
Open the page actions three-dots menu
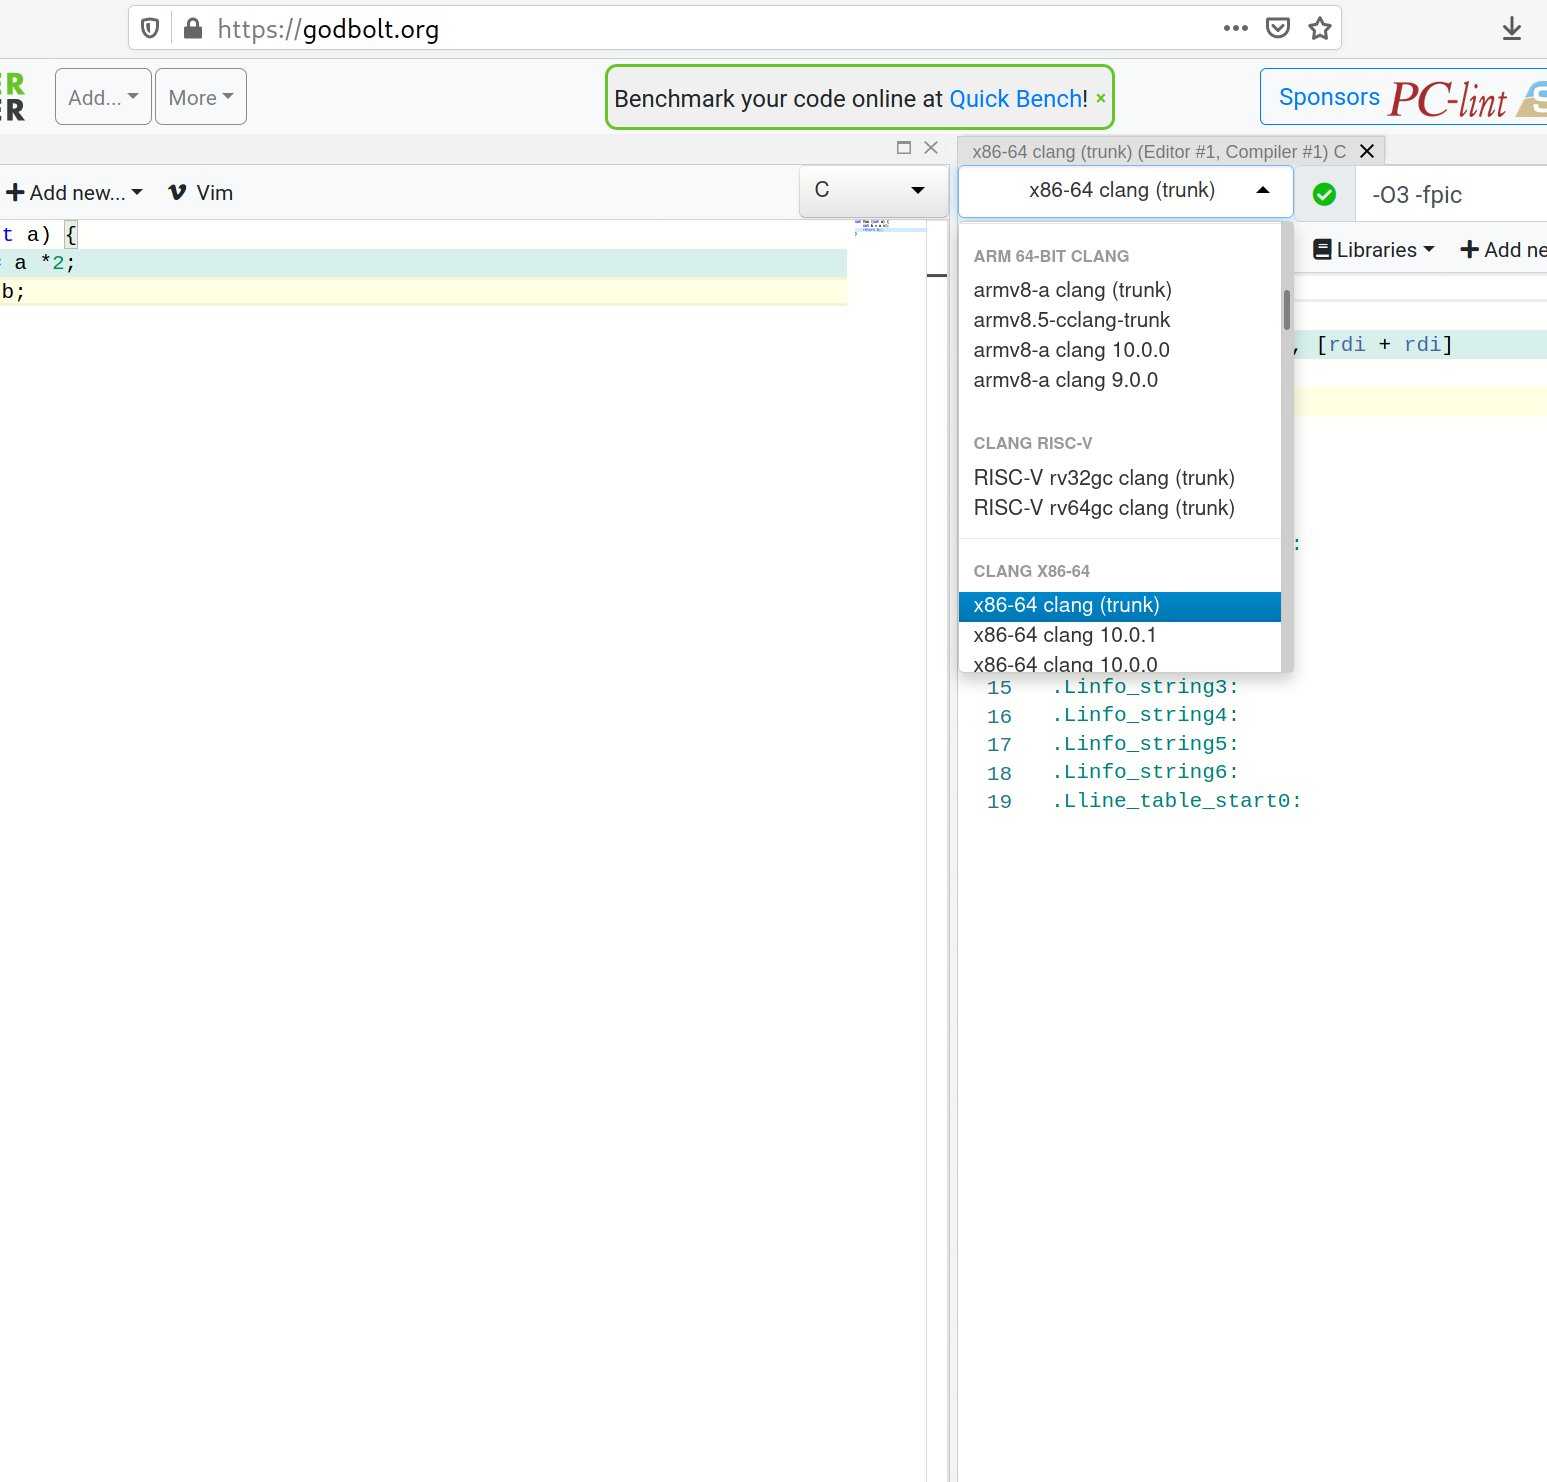tap(1236, 28)
